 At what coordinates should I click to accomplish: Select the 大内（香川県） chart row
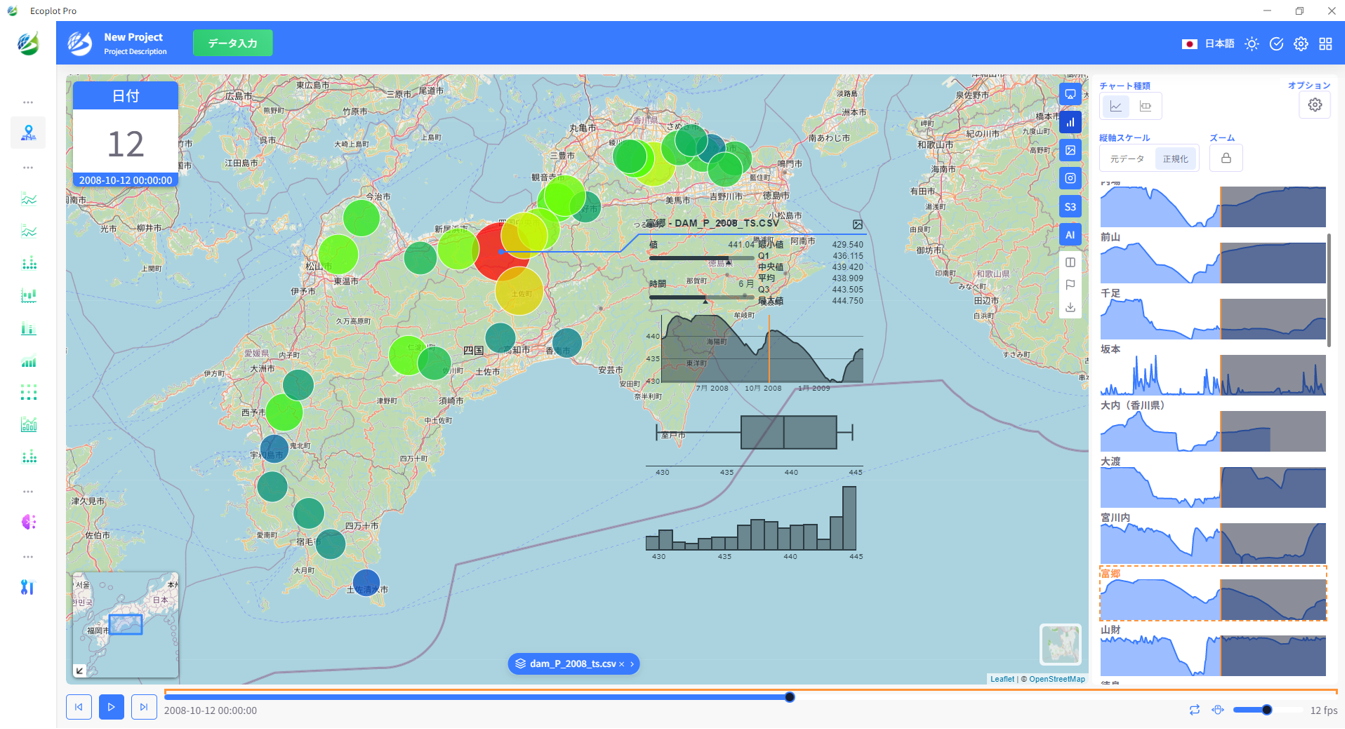coord(1213,426)
